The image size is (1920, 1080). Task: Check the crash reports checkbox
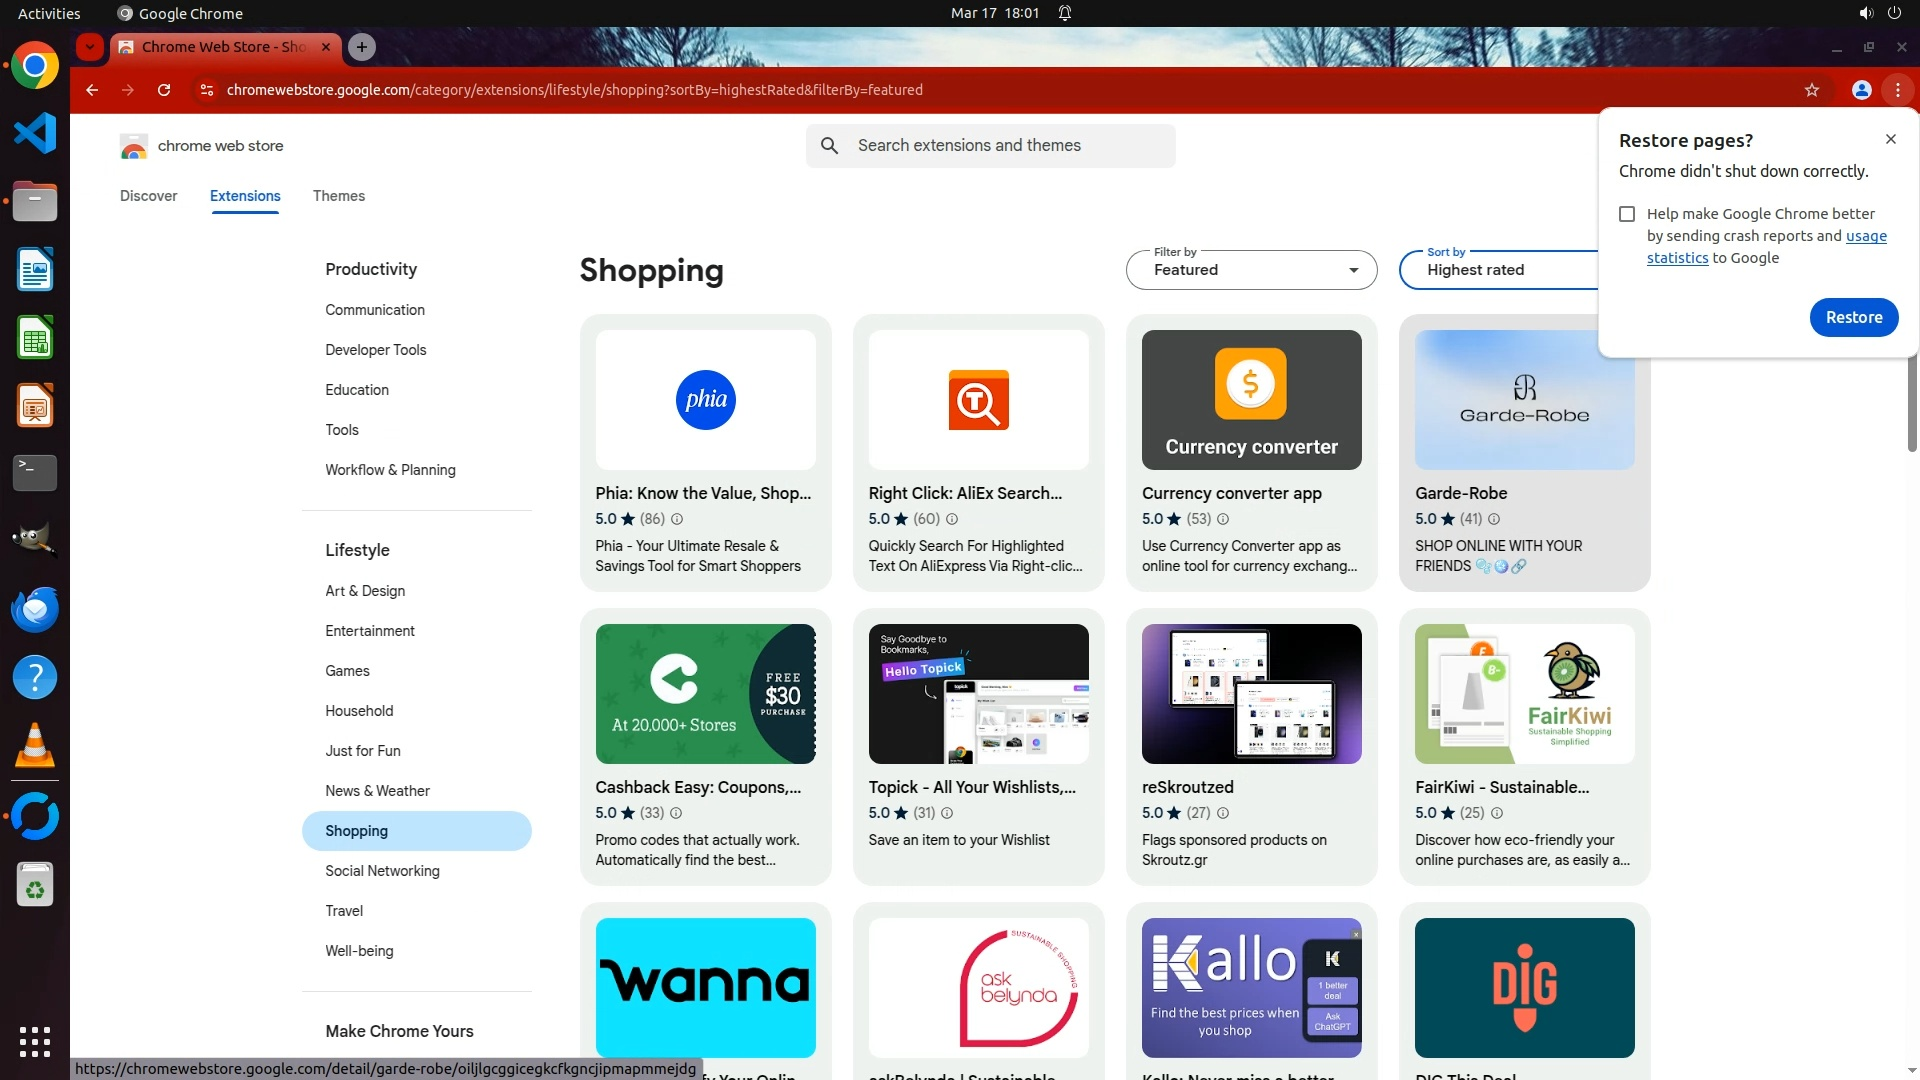pos(1627,214)
